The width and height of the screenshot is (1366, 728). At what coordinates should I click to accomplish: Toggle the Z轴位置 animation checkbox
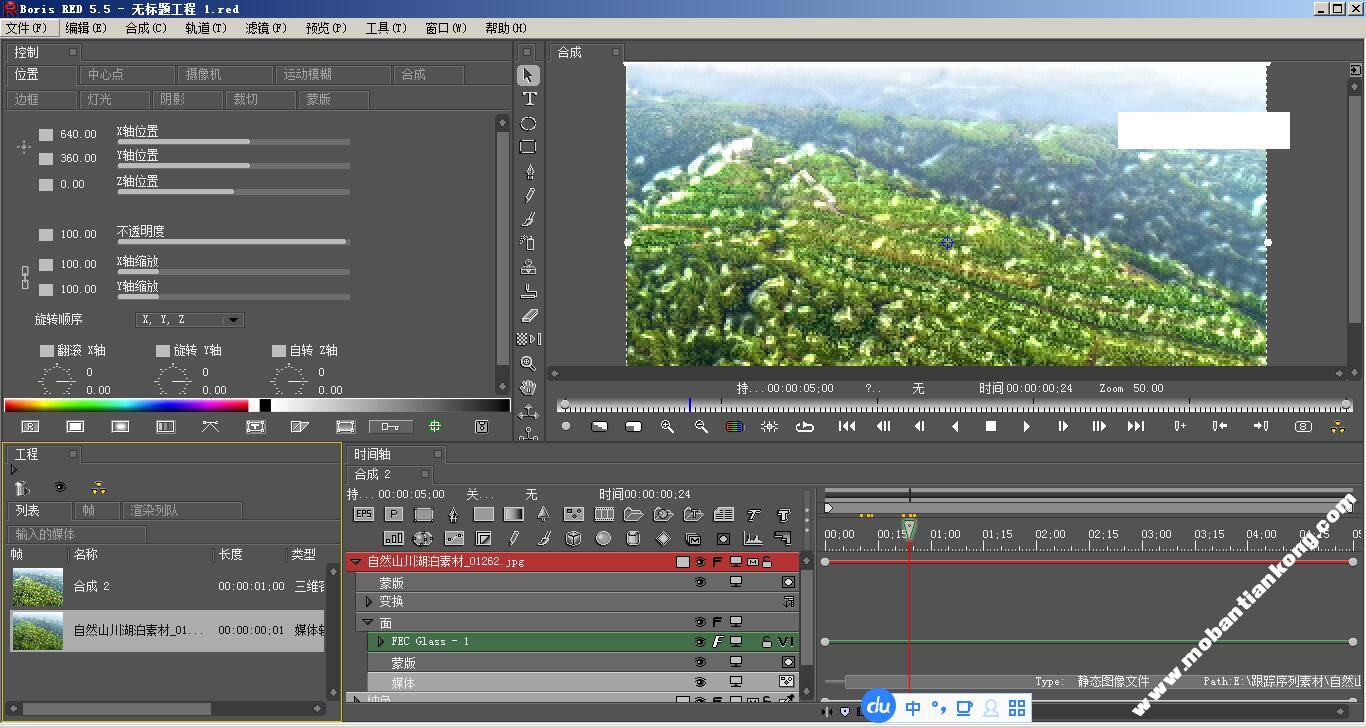46,184
